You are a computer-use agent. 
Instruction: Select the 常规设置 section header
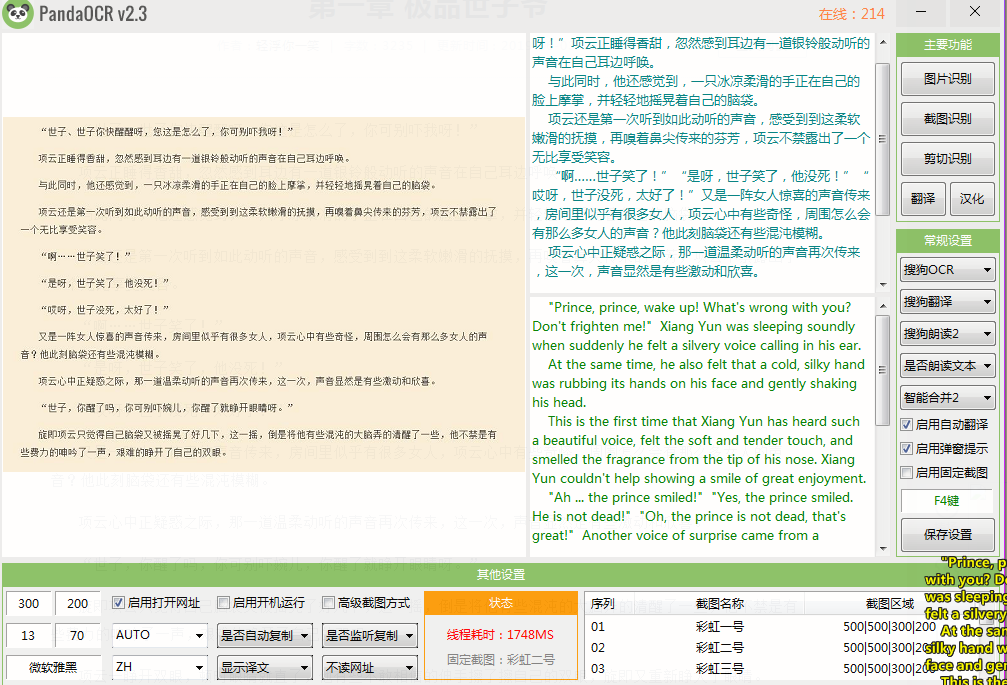tap(947, 241)
